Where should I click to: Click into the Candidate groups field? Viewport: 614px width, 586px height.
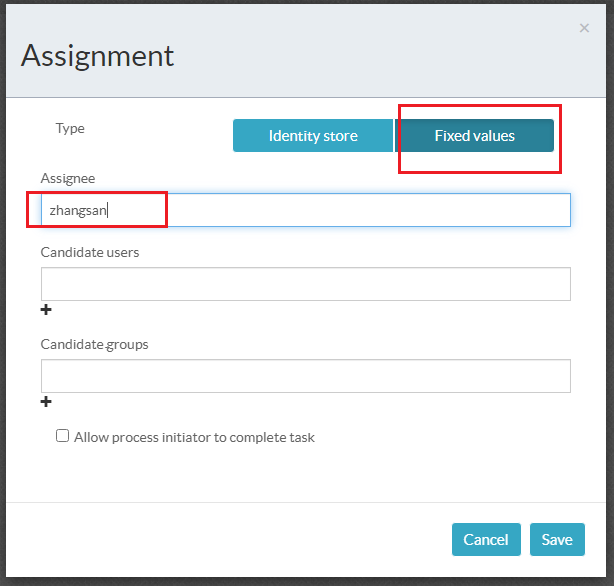coord(305,376)
